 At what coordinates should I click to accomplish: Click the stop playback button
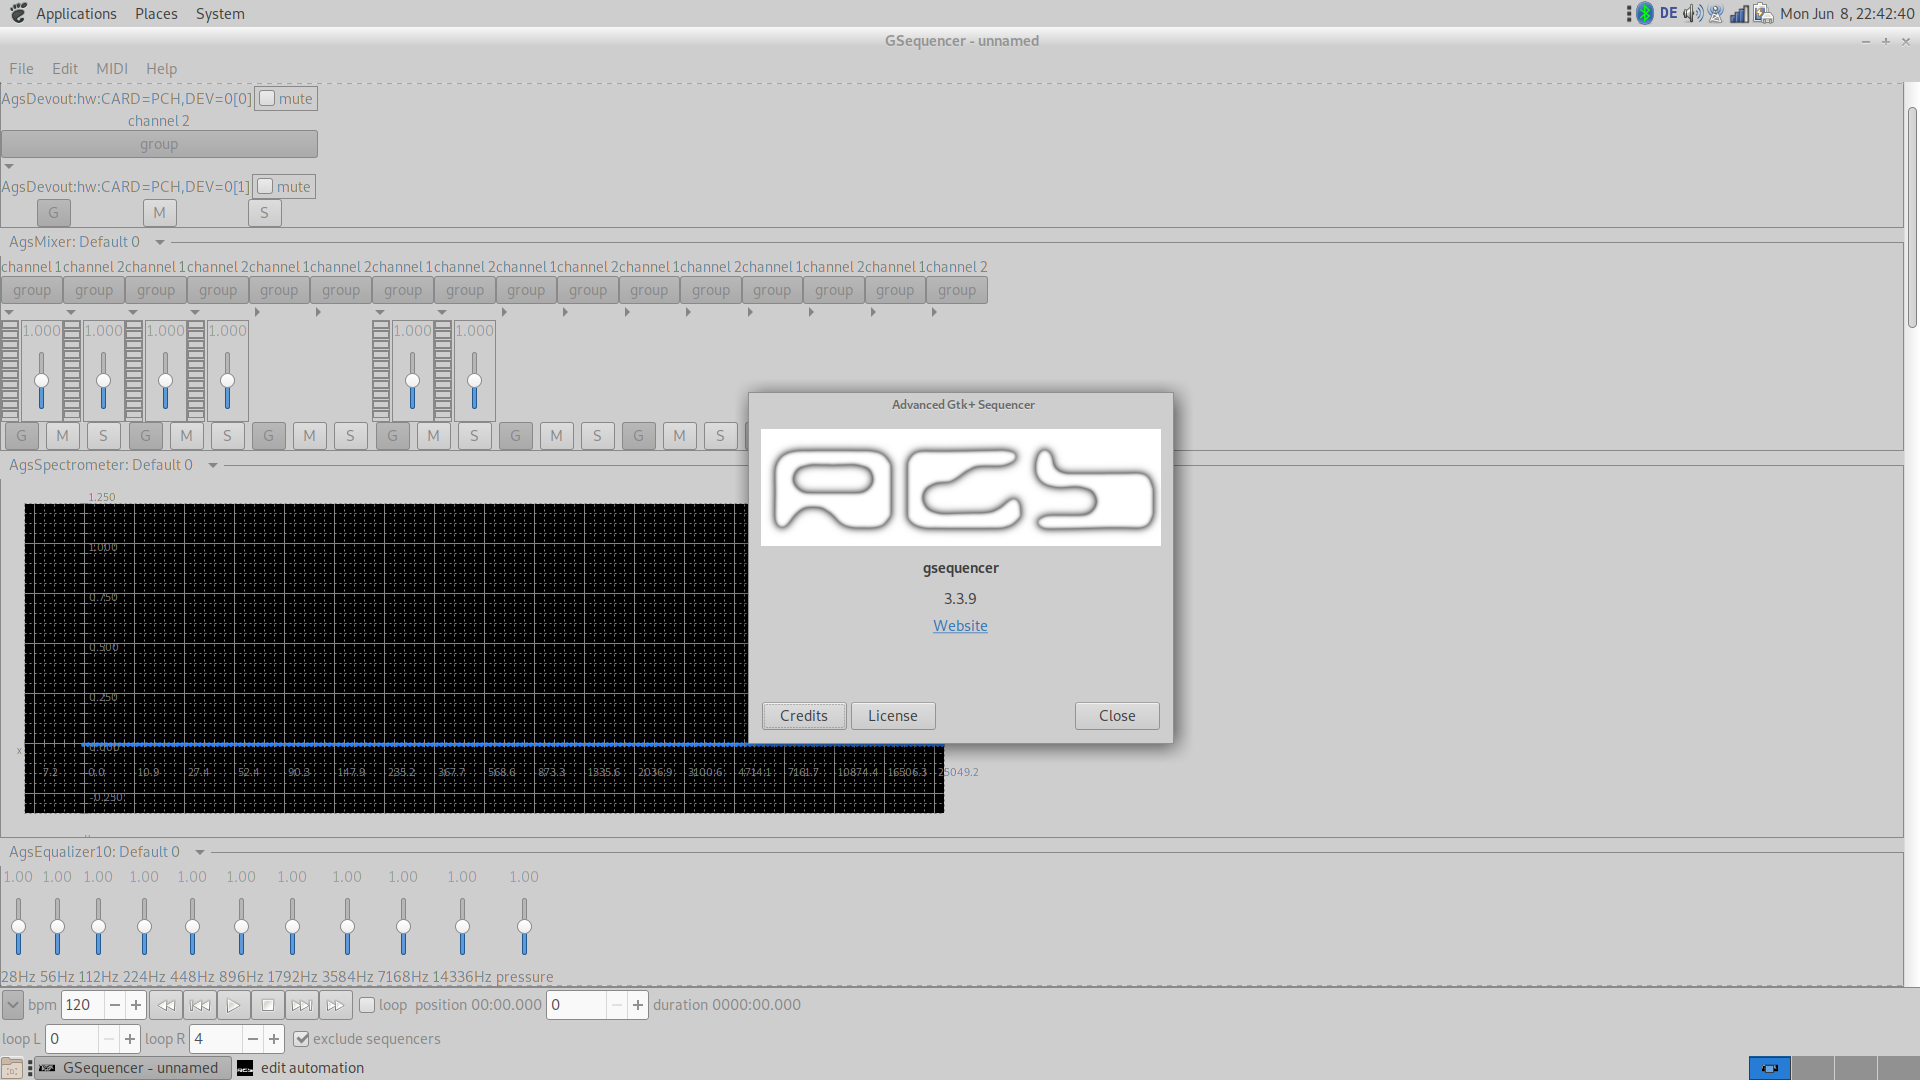tap(267, 1005)
